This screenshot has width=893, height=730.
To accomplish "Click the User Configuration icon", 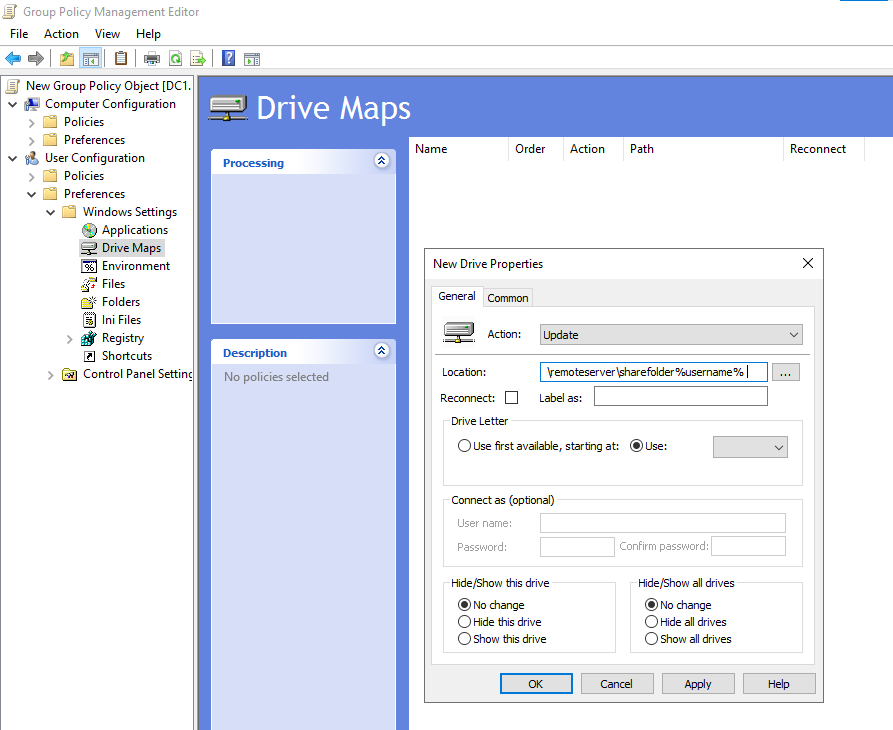I will (x=32, y=158).
